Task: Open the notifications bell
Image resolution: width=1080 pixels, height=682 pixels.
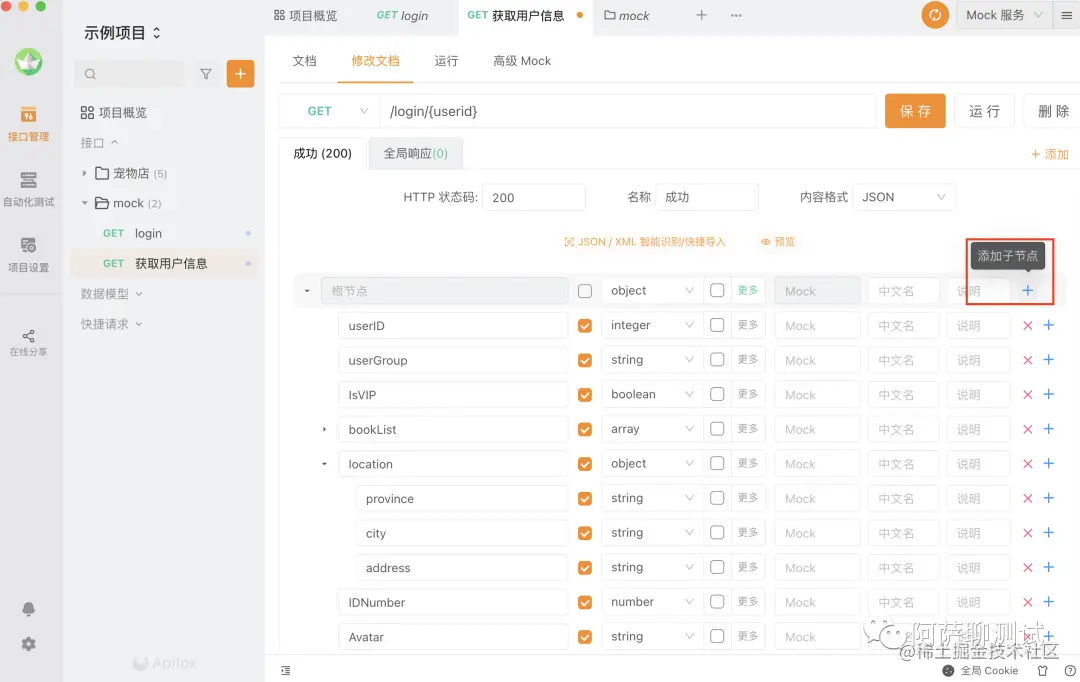Action: point(28,608)
